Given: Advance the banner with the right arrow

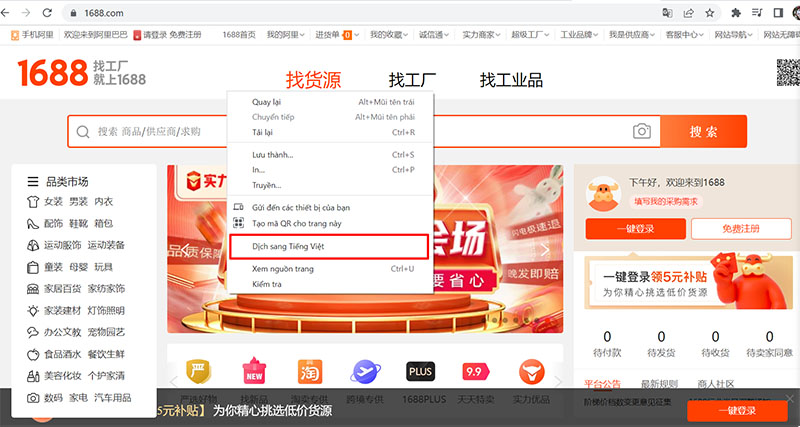Looking at the screenshot, I should [545, 250].
